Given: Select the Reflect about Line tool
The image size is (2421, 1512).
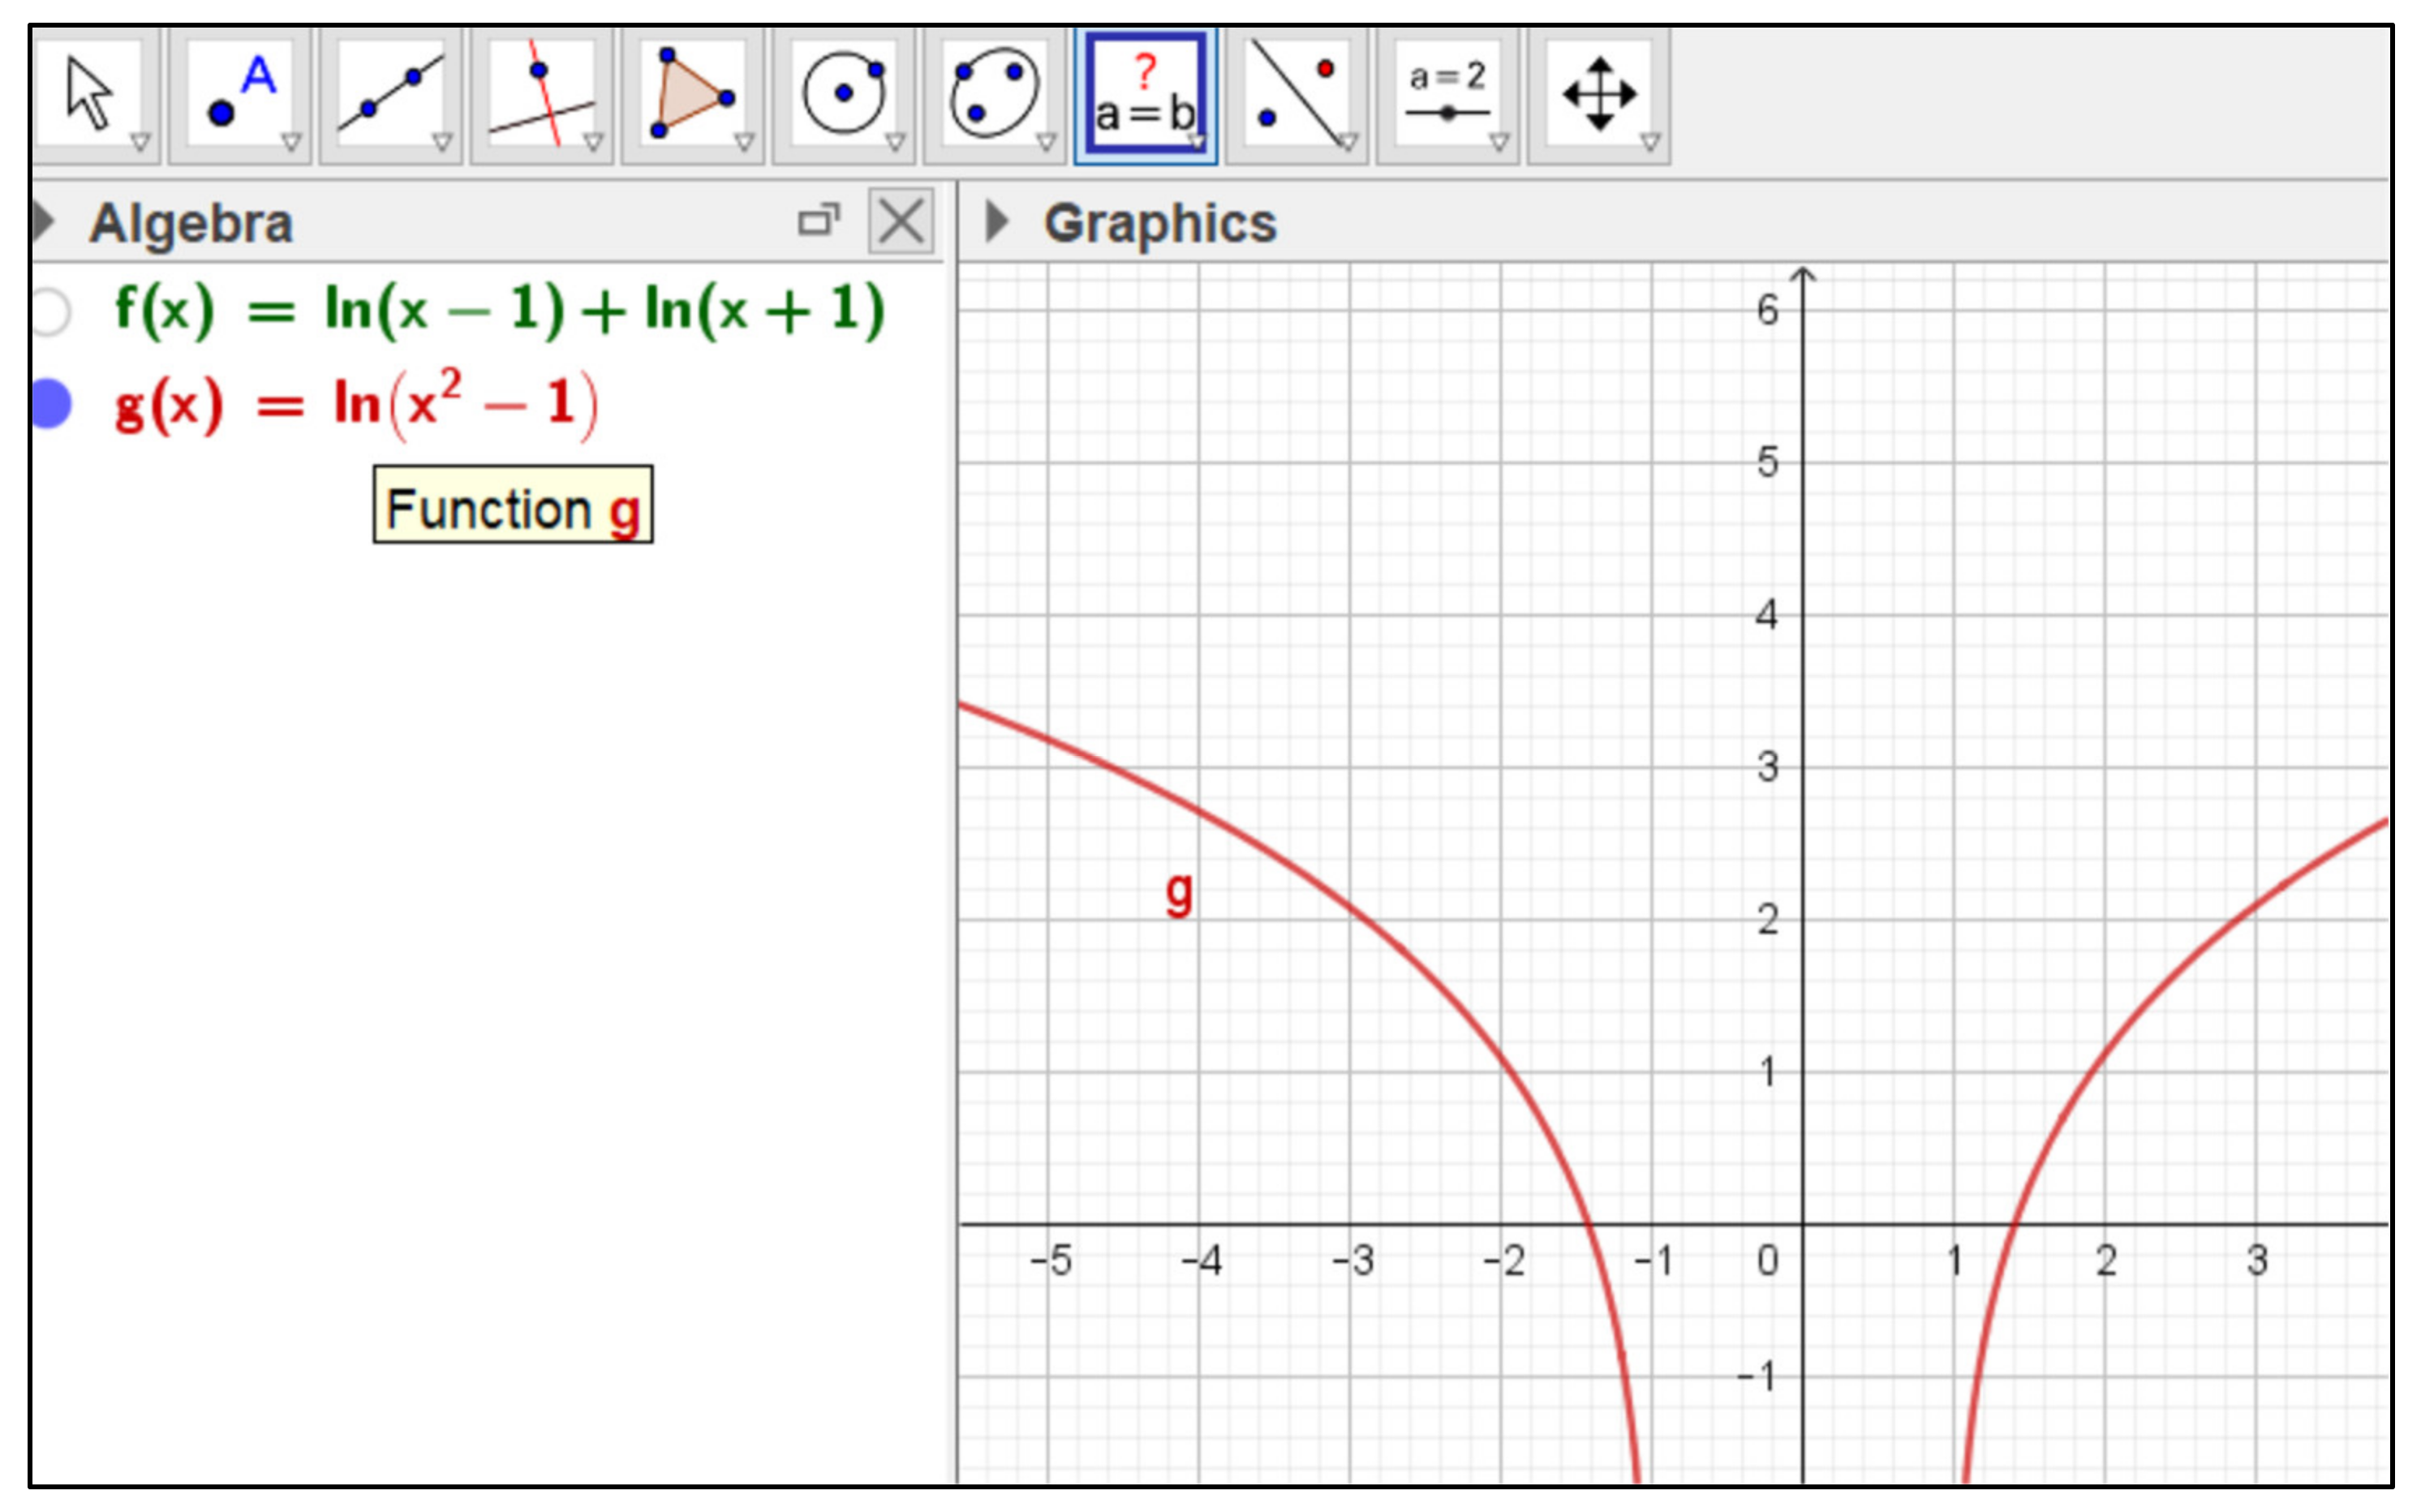Looking at the screenshot, I should coord(1297,95).
